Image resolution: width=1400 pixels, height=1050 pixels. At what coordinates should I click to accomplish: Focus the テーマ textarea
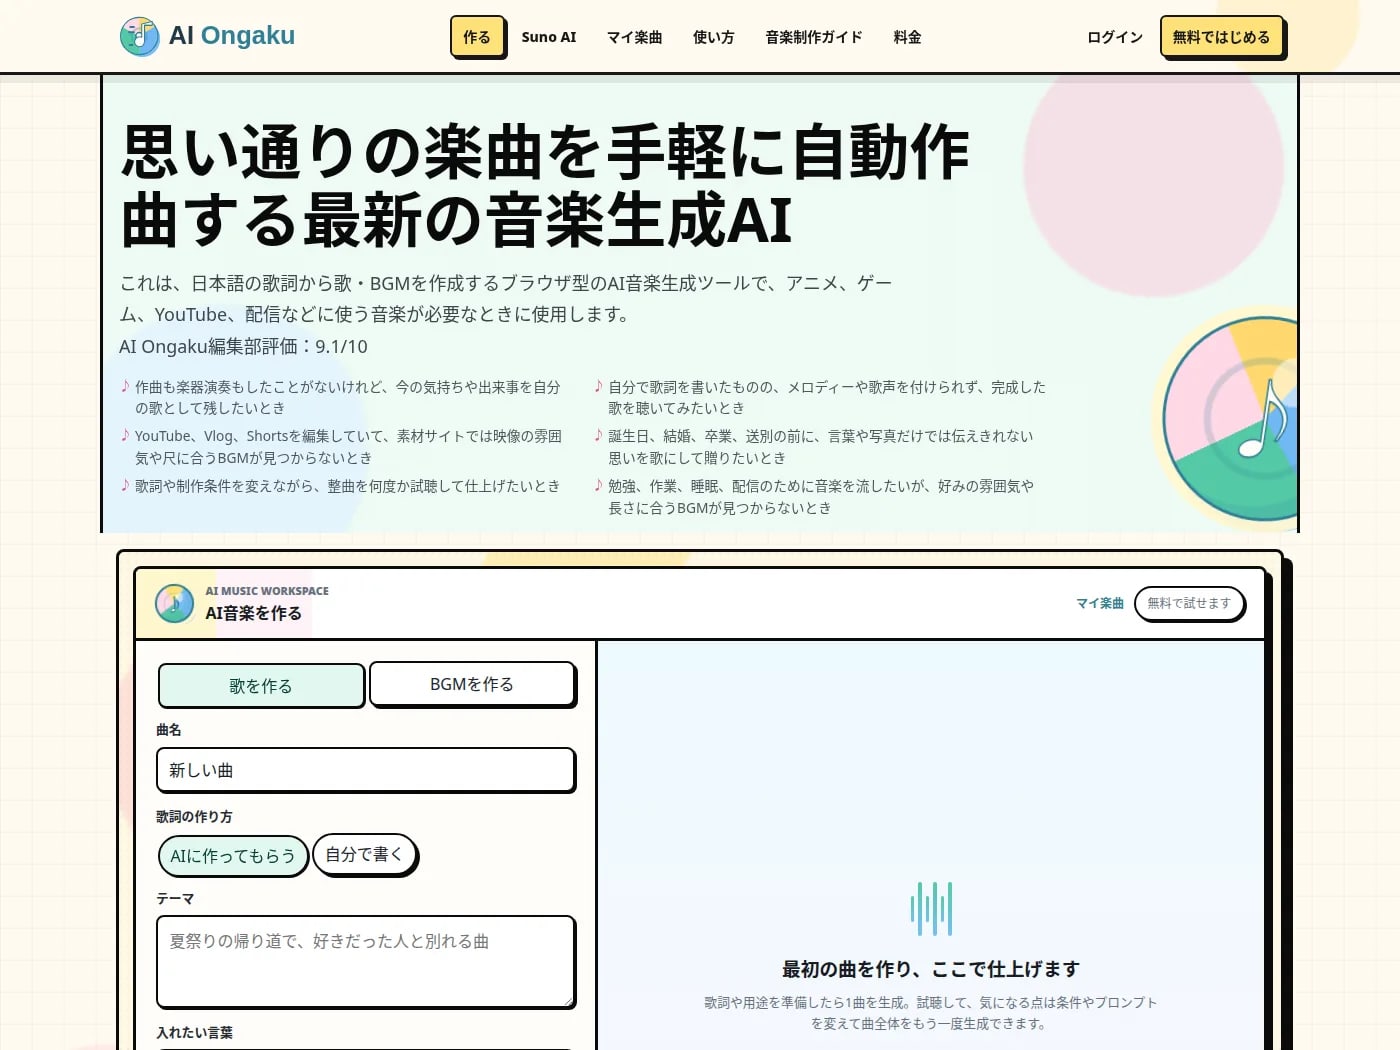click(366, 961)
